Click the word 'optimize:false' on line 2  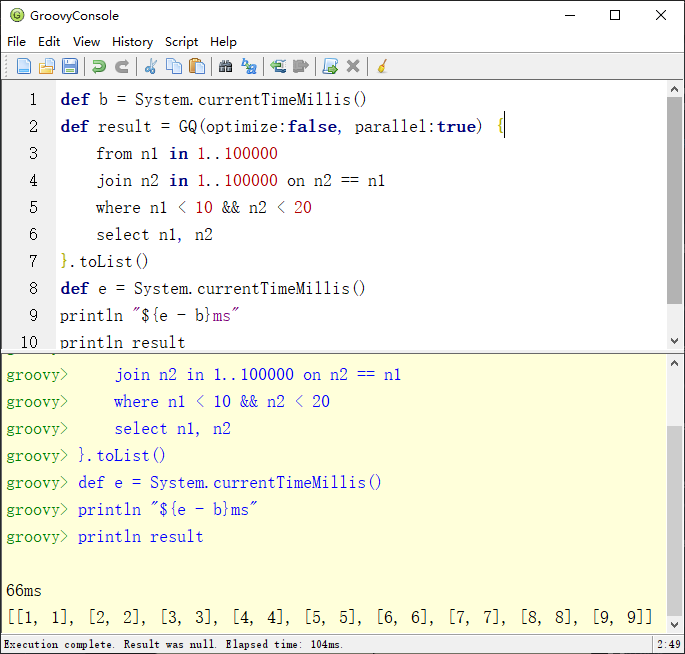[271, 127]
